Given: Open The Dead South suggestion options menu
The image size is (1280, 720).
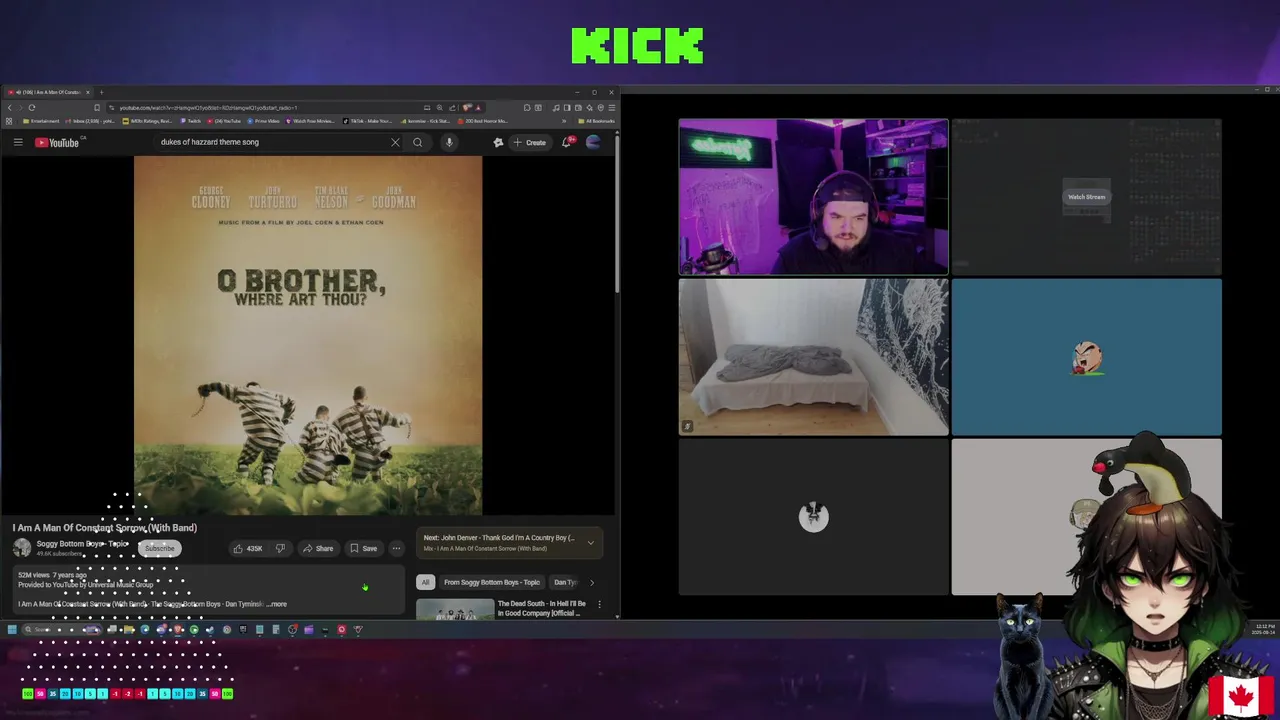Looking at the screenshot, I should point(599,604).
